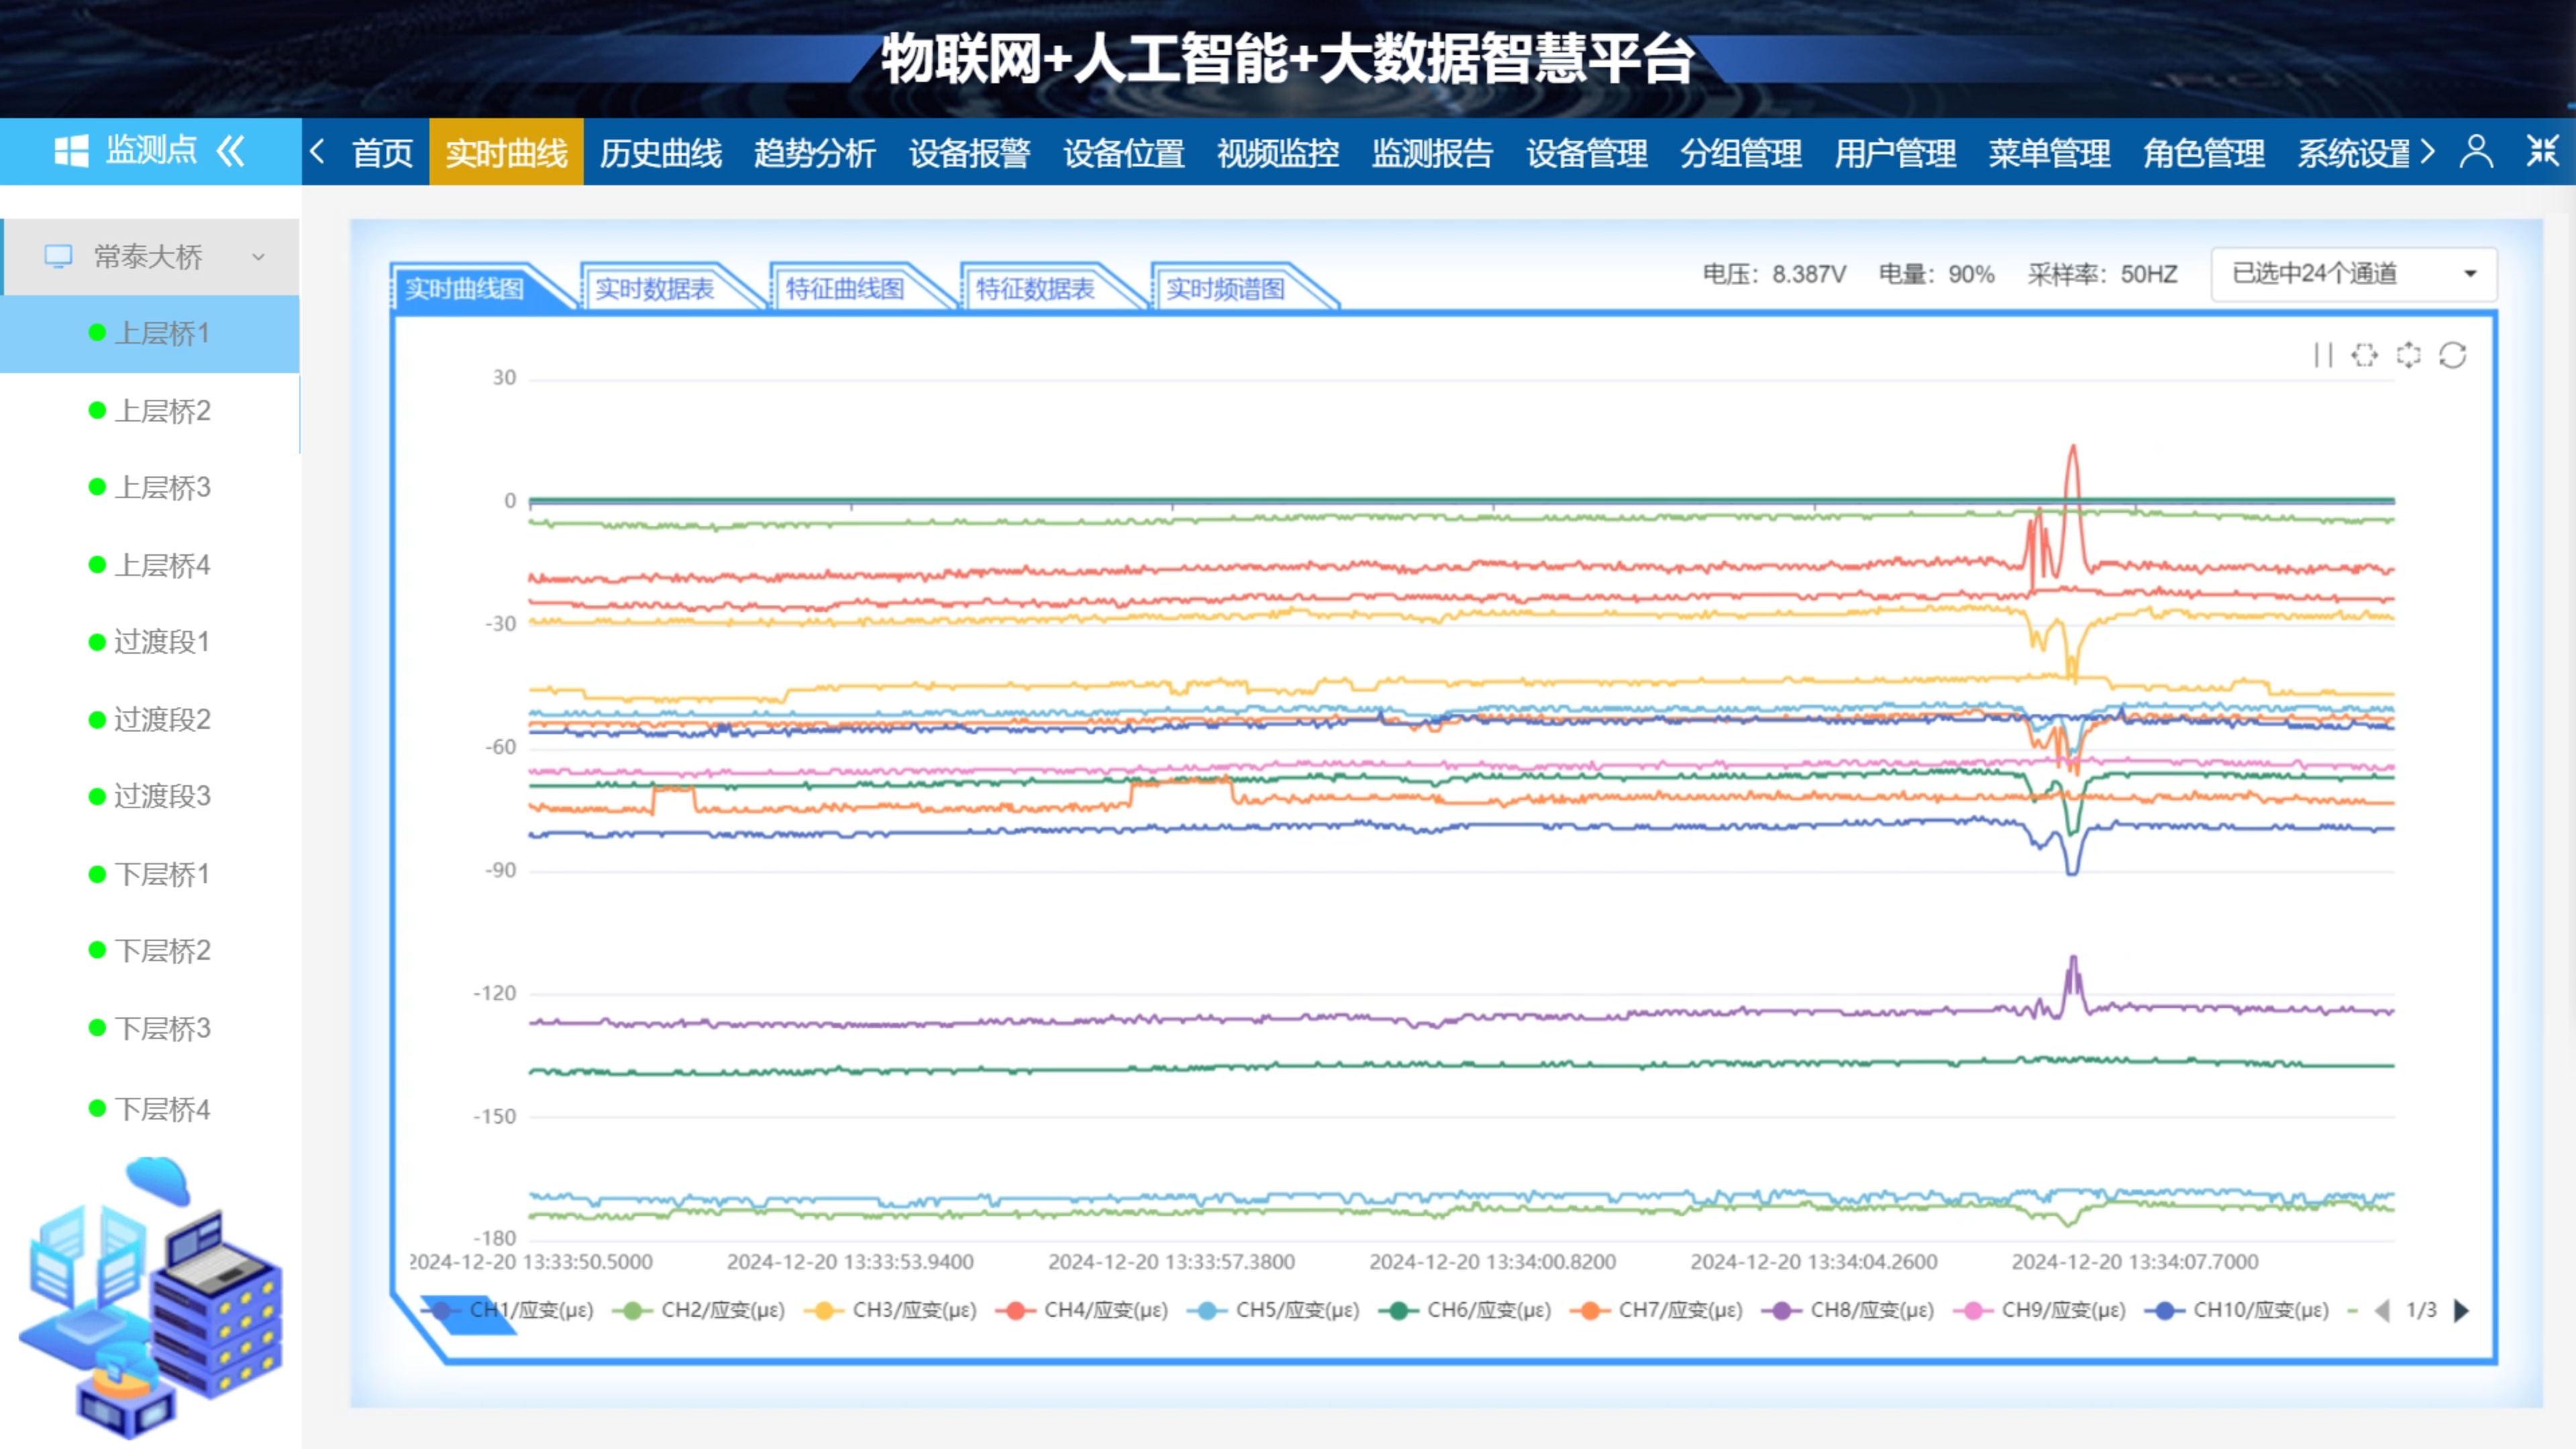Open the 历史曲线 menu tab
The width and height of the screenshot is (2576, 1449).
tap(660, 153)
